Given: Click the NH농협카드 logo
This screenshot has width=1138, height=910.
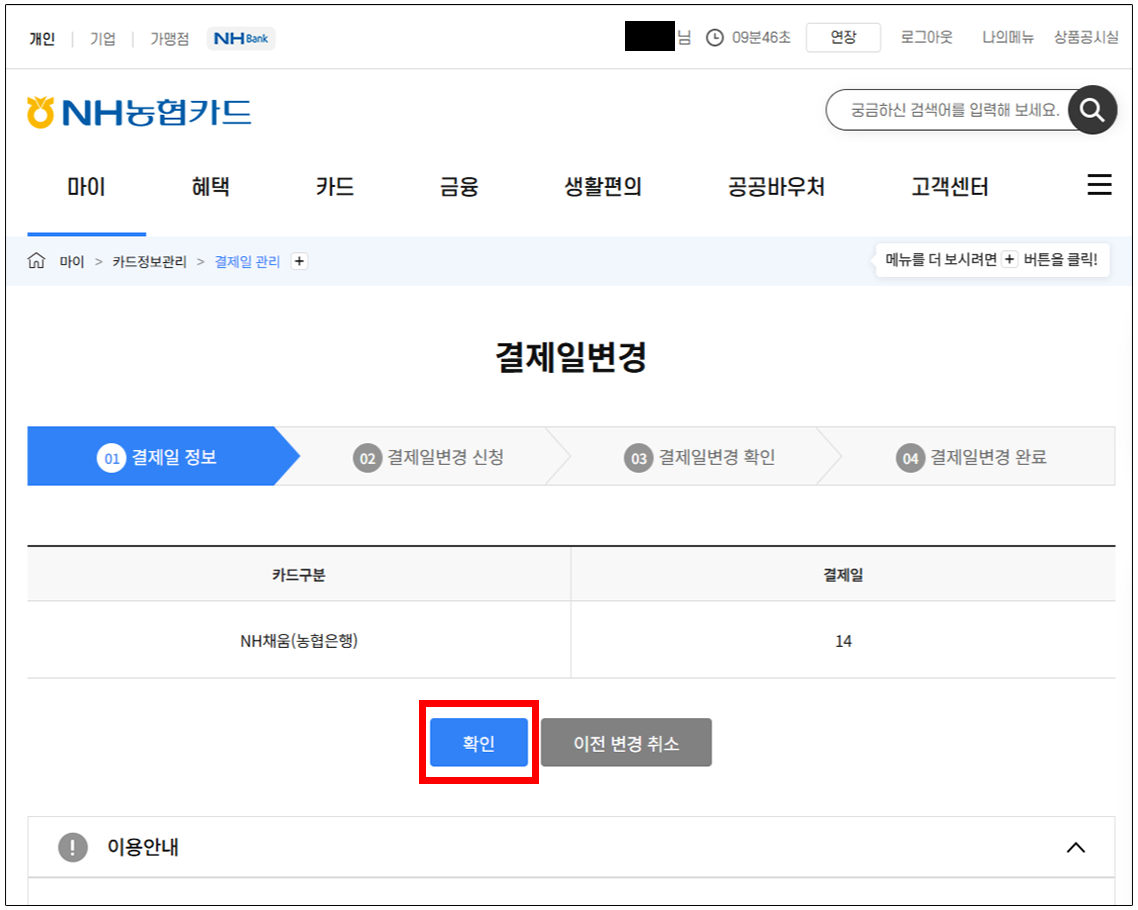Looking at the screenshot, I should click(x=139, y=113).
